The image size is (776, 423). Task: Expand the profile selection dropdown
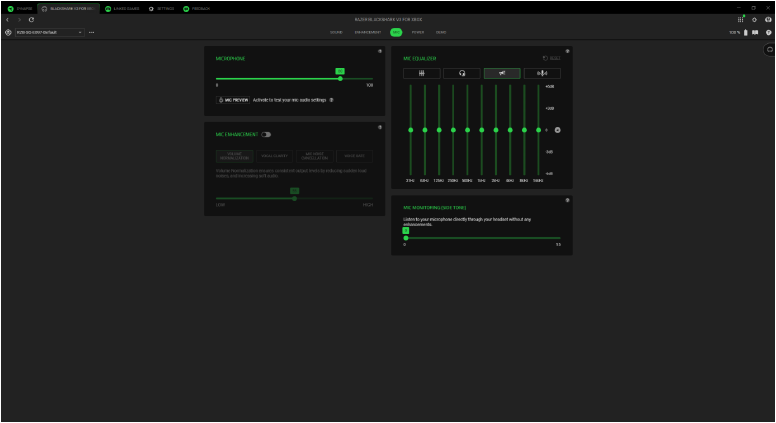[49, 32]
